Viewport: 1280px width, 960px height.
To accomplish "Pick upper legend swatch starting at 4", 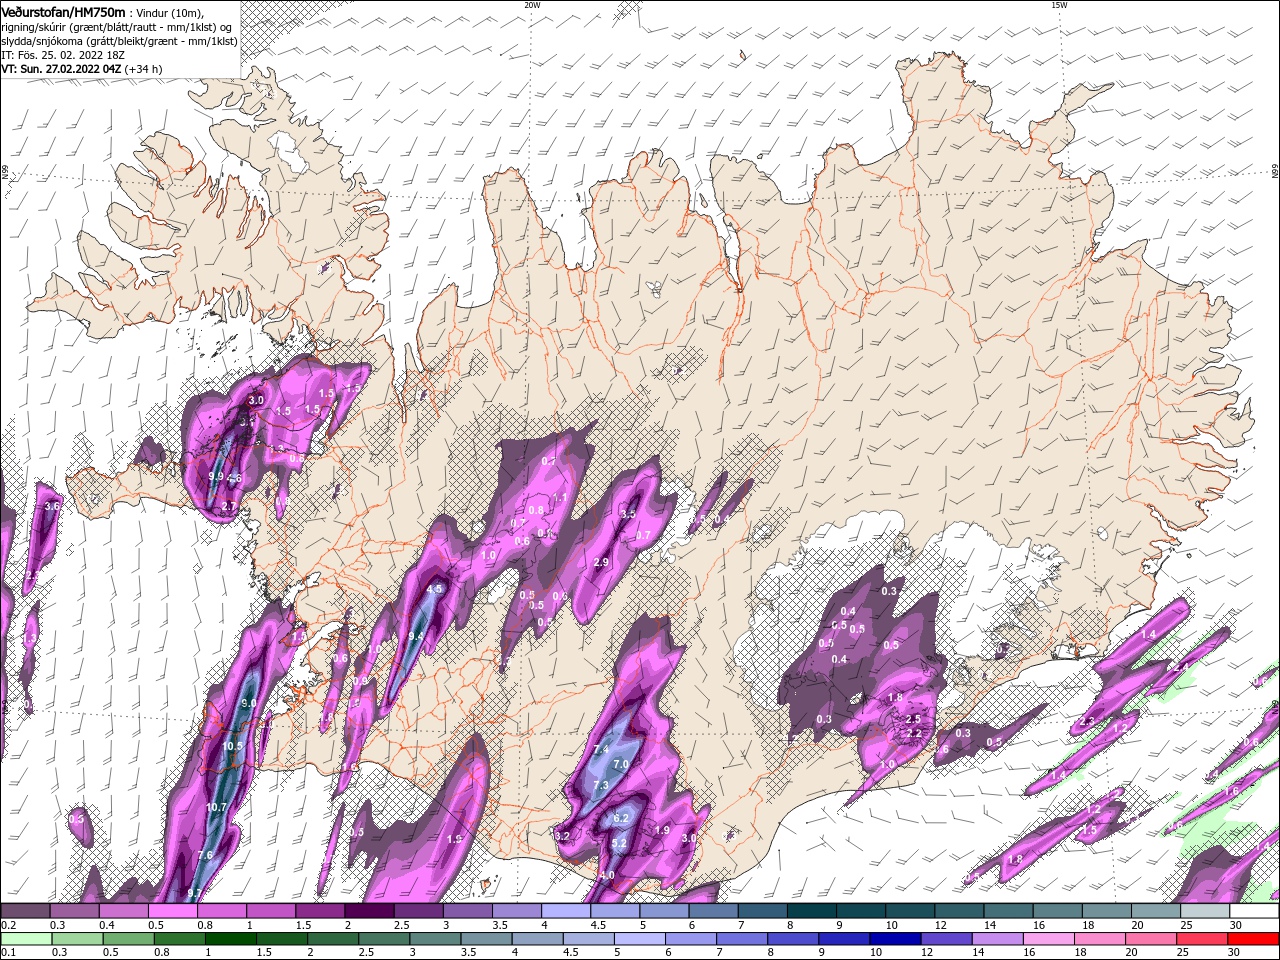I will 567,911.
